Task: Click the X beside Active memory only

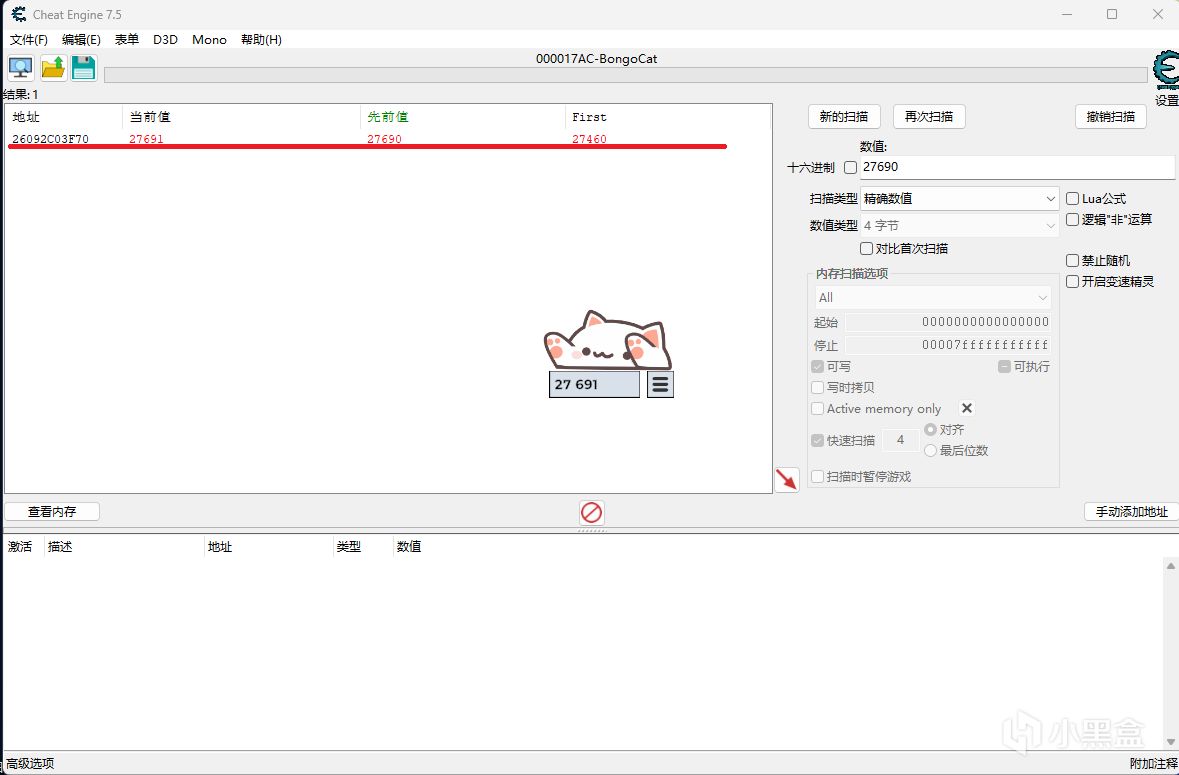Action: click(967, 408)
